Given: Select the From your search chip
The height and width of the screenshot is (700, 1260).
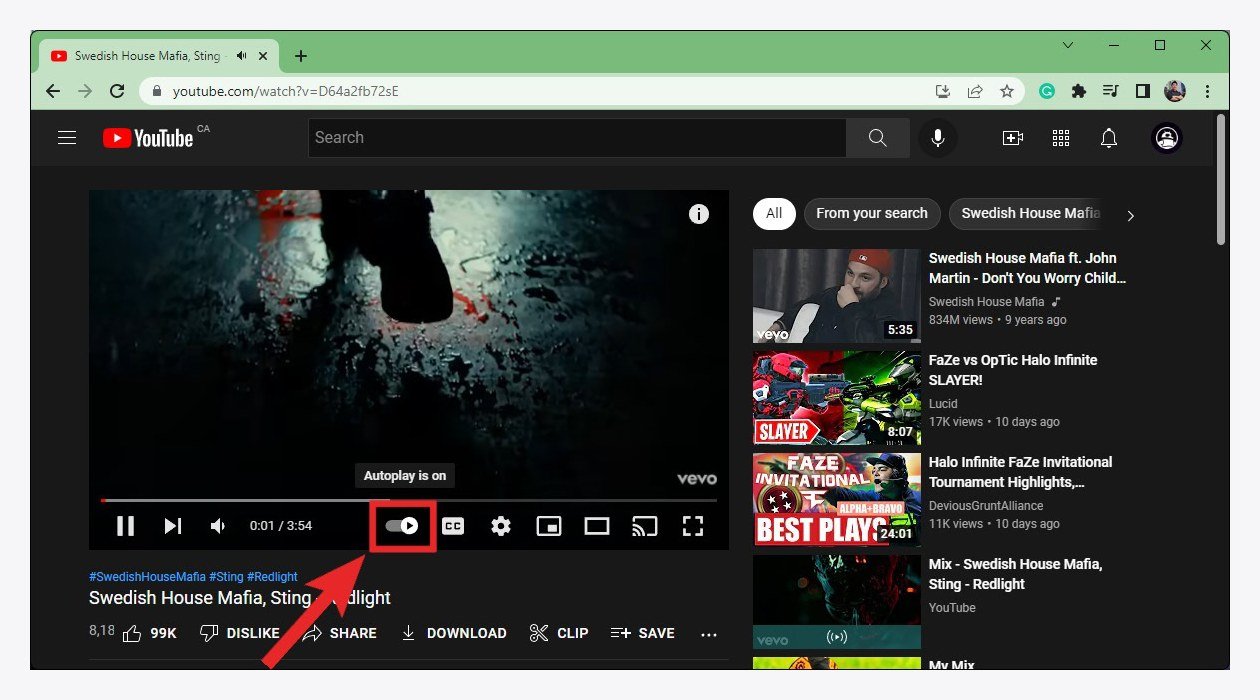Looking at the screenshot, I should [x=872, y=213].
